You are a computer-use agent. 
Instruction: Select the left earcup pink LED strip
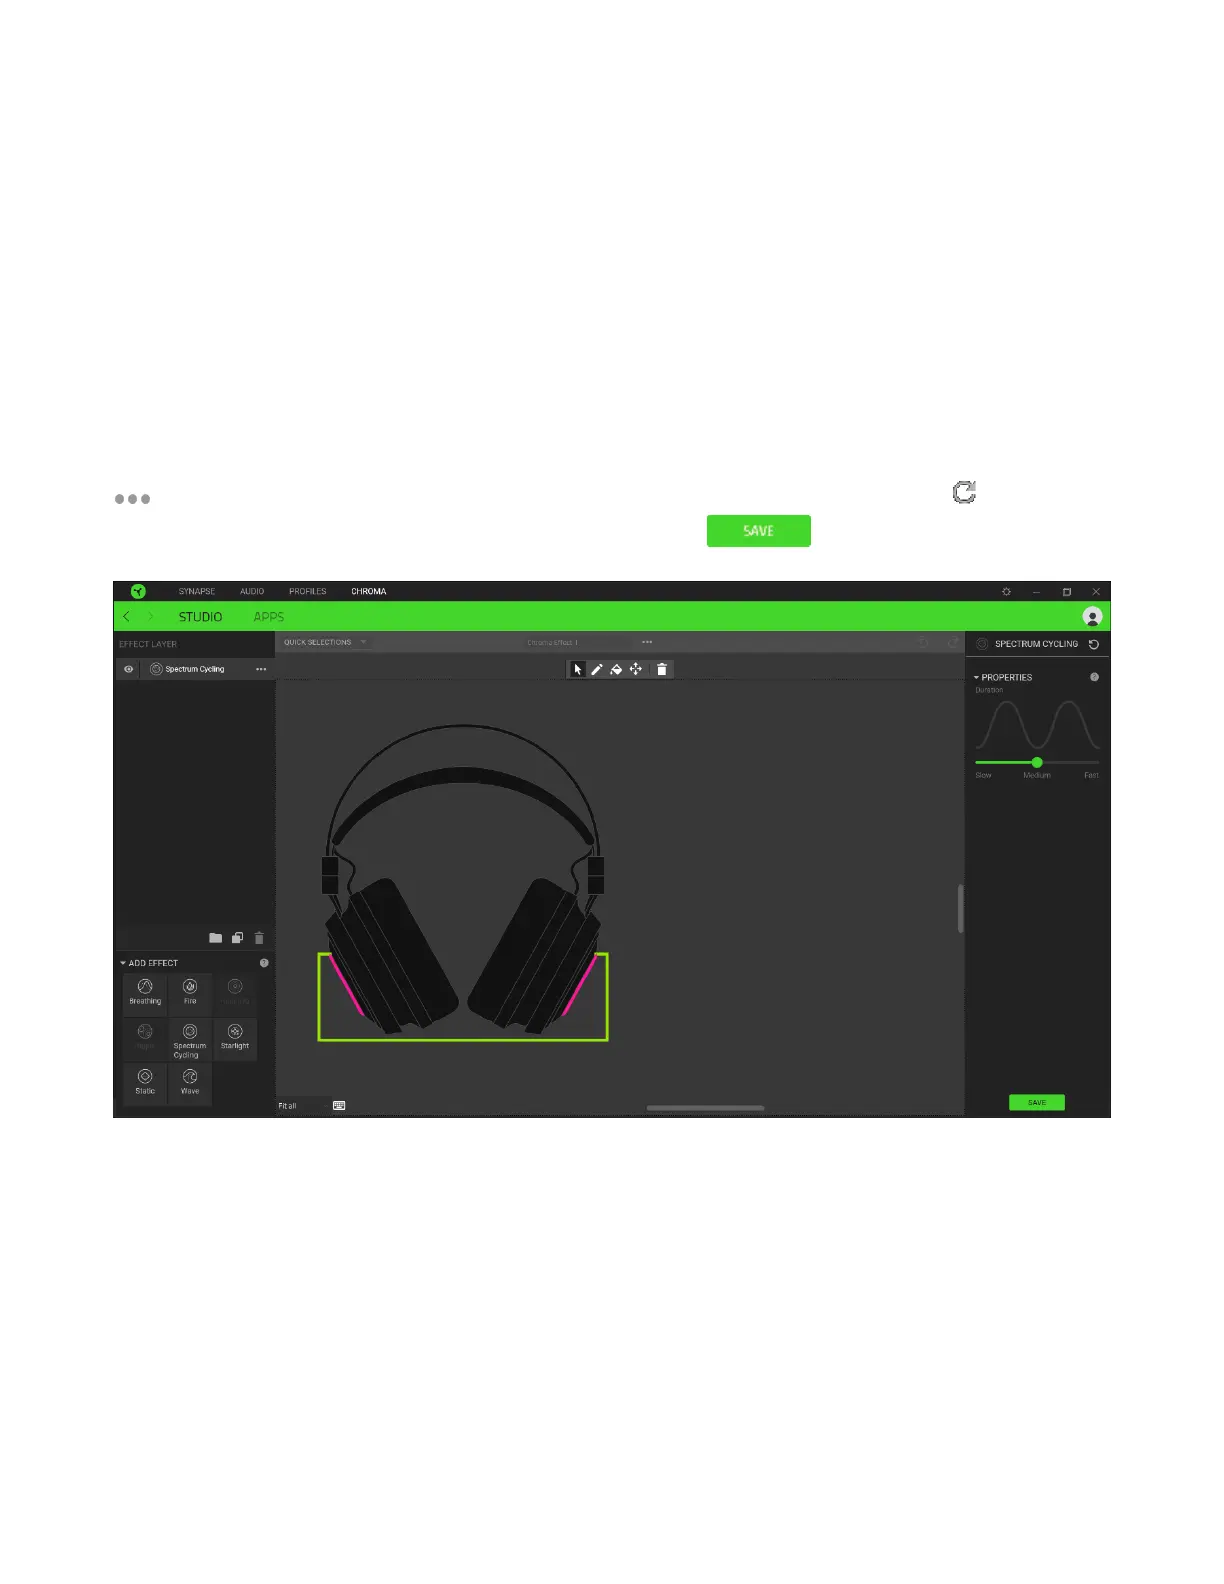[x=347, y=985]
